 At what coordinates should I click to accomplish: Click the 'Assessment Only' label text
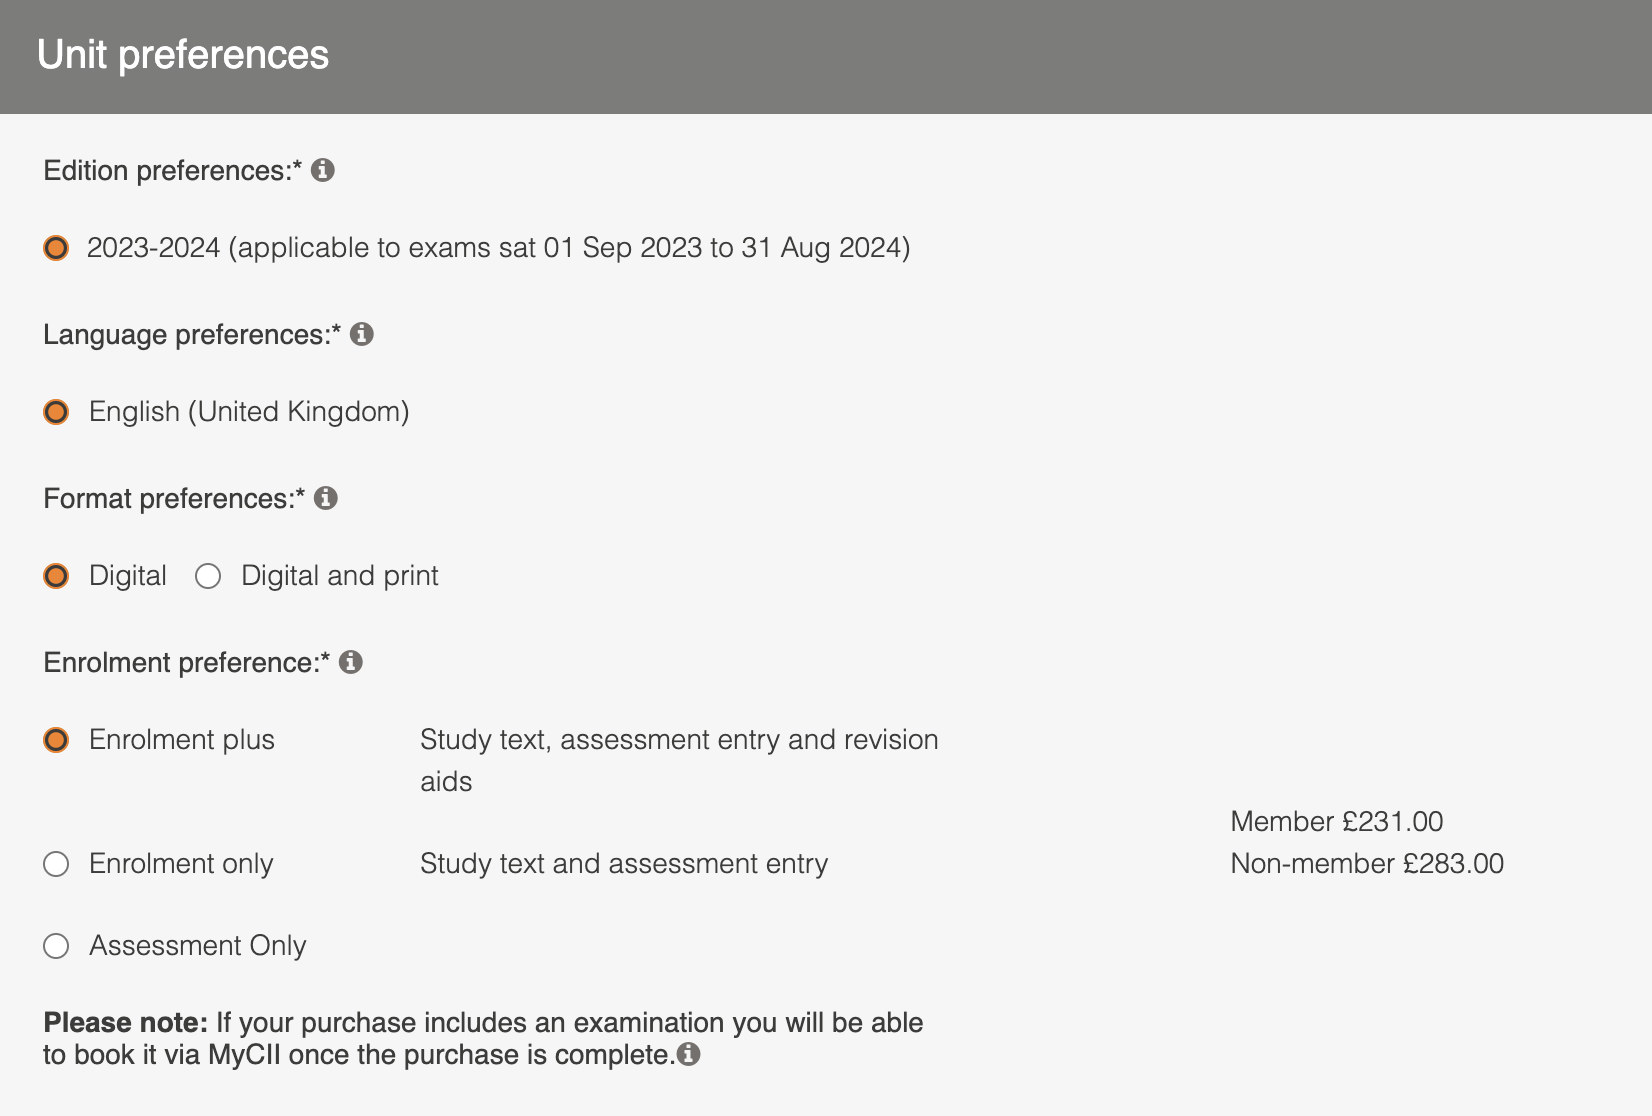tap(197, 945)
